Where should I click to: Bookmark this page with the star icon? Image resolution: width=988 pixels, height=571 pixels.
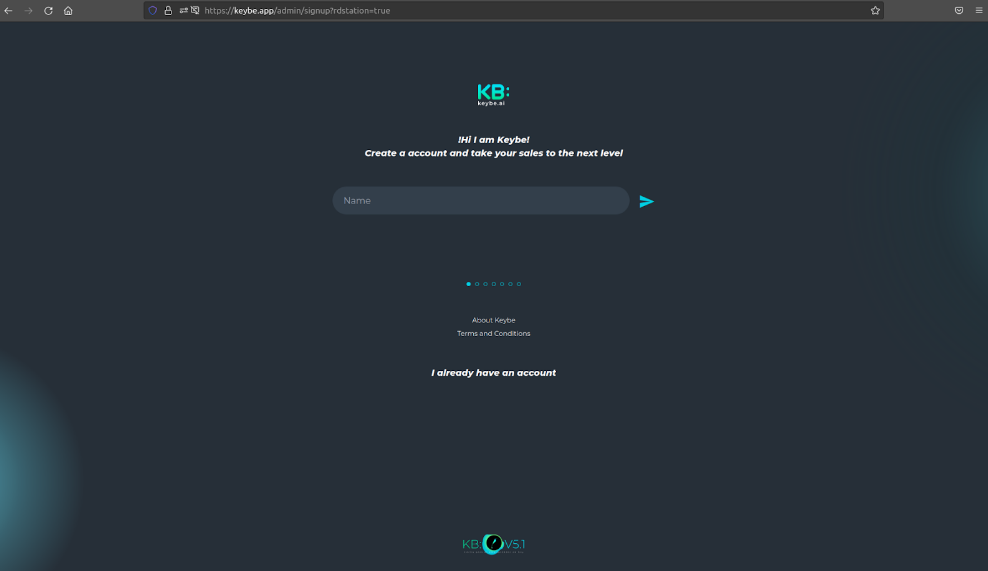[x=875, y=10]
